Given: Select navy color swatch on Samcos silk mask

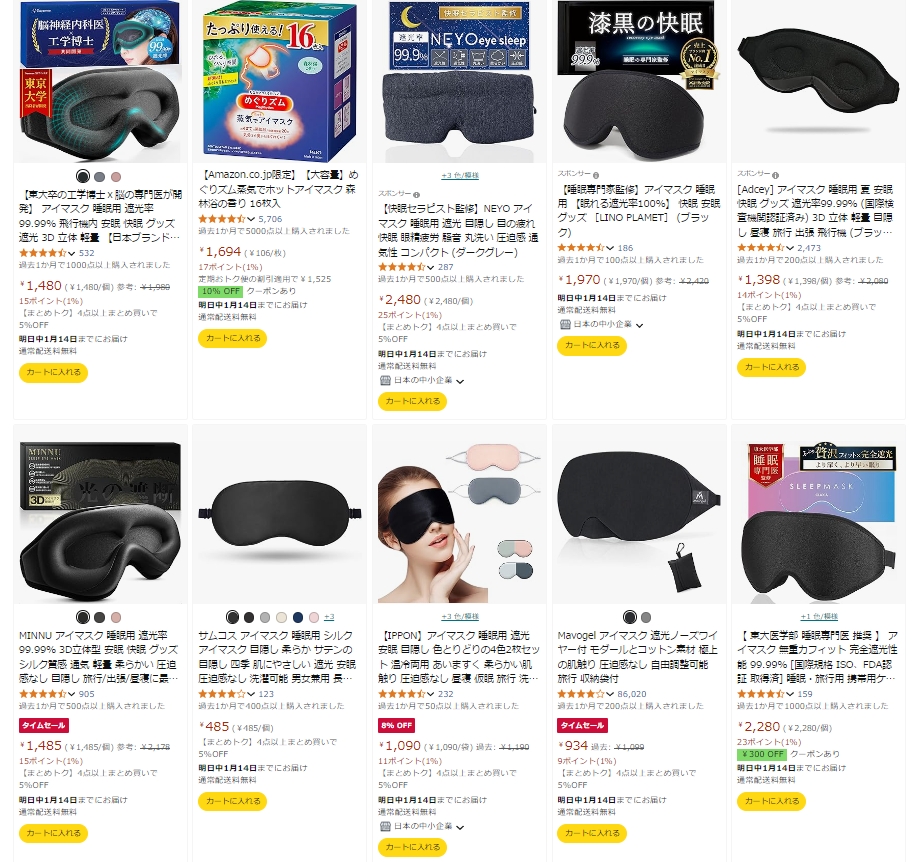Looking at the screenshot, I should click(298, 617).
